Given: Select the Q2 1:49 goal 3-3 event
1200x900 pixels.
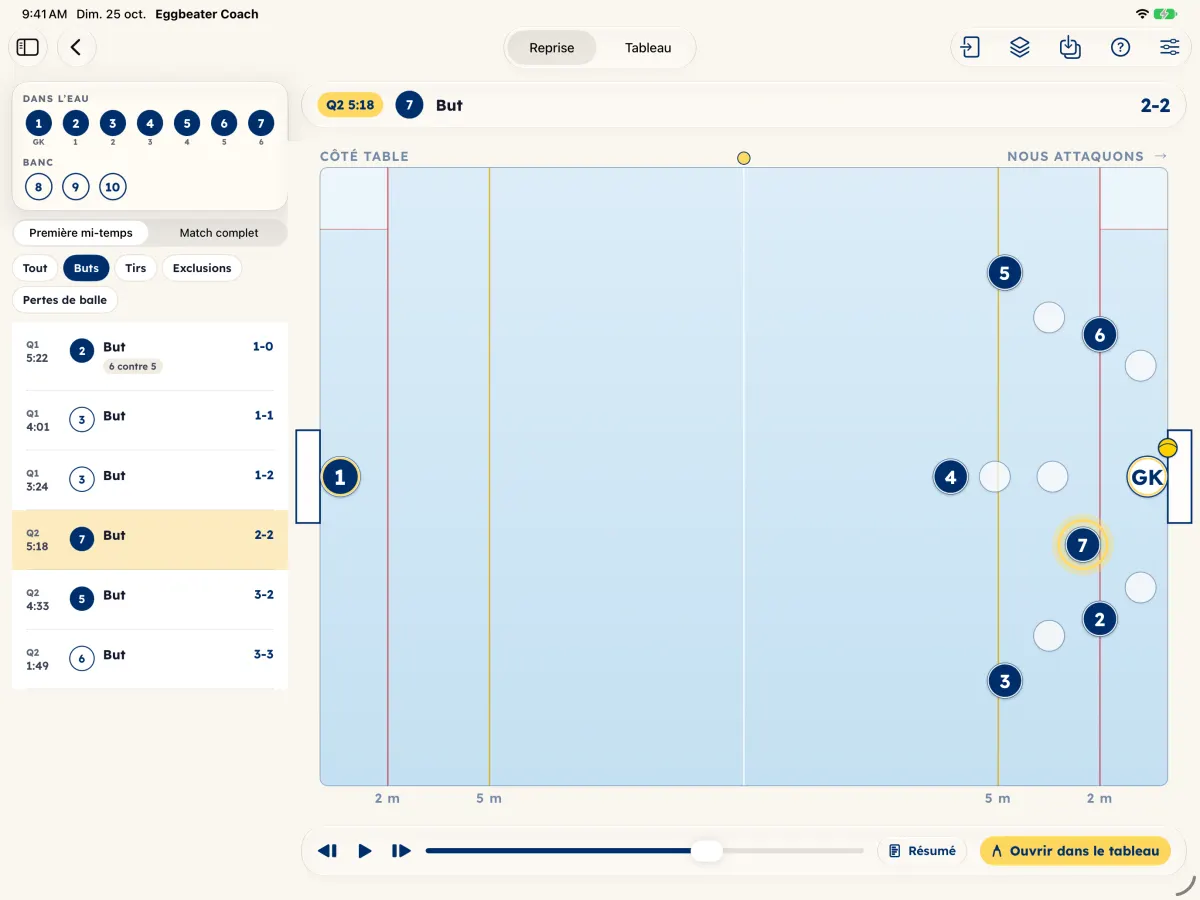Looking at the screenshot, I should coord(150,660).
